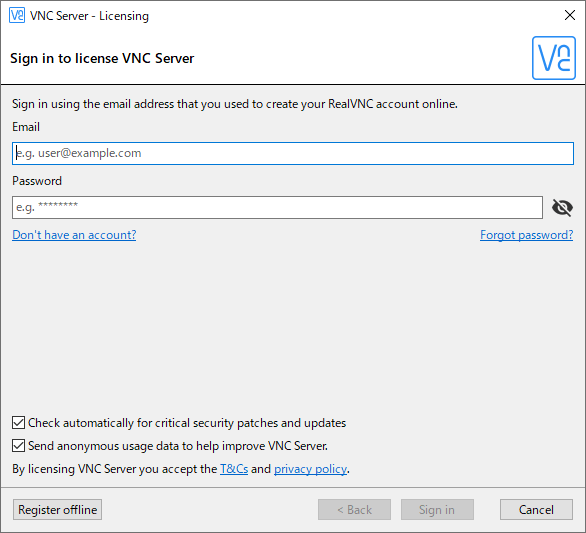The image size is (586, 533).
Task: Click the VNC icon in the title bar
Action: point(17,15)
